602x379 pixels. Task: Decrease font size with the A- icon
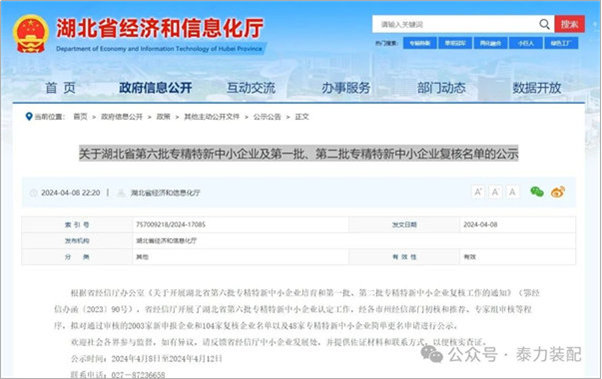512,192
